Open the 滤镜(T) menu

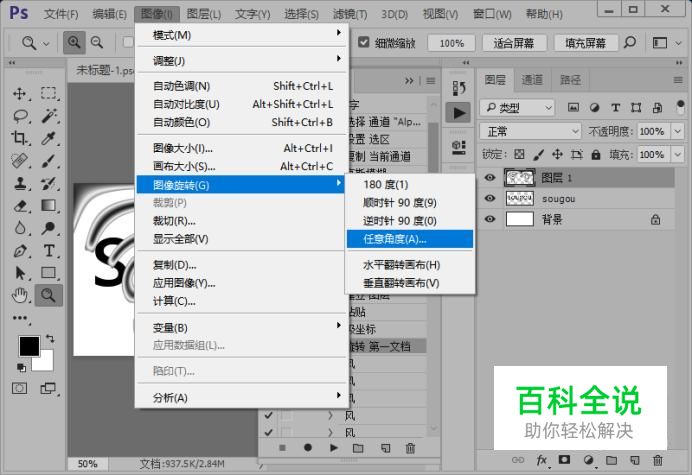[x=350, y=14]
